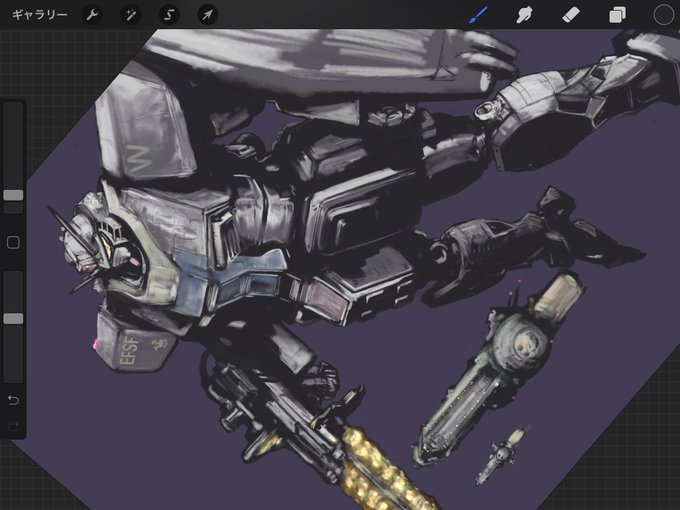Select the Smudge tool
This screenshot has width=680, height=510.
click(x=524, y=15)
